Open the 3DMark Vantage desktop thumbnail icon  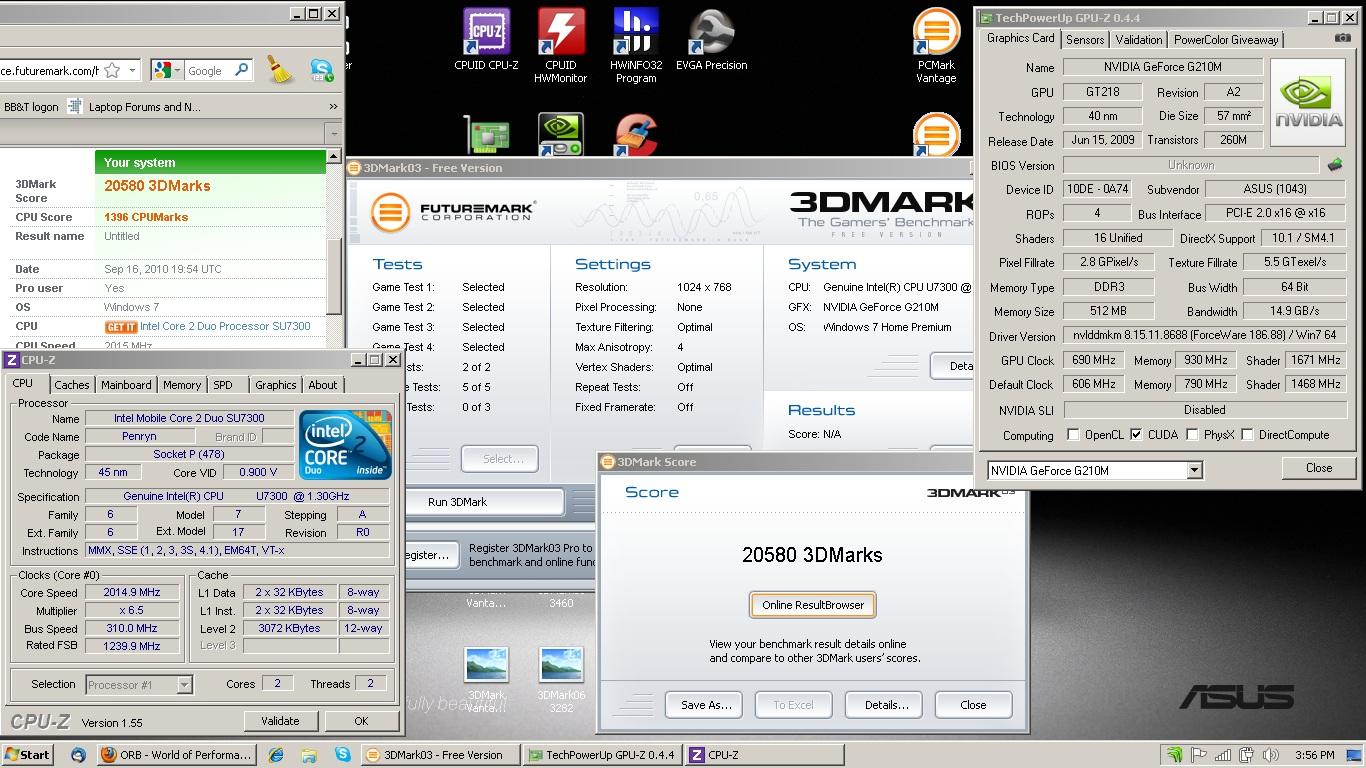tap(487, 680)
